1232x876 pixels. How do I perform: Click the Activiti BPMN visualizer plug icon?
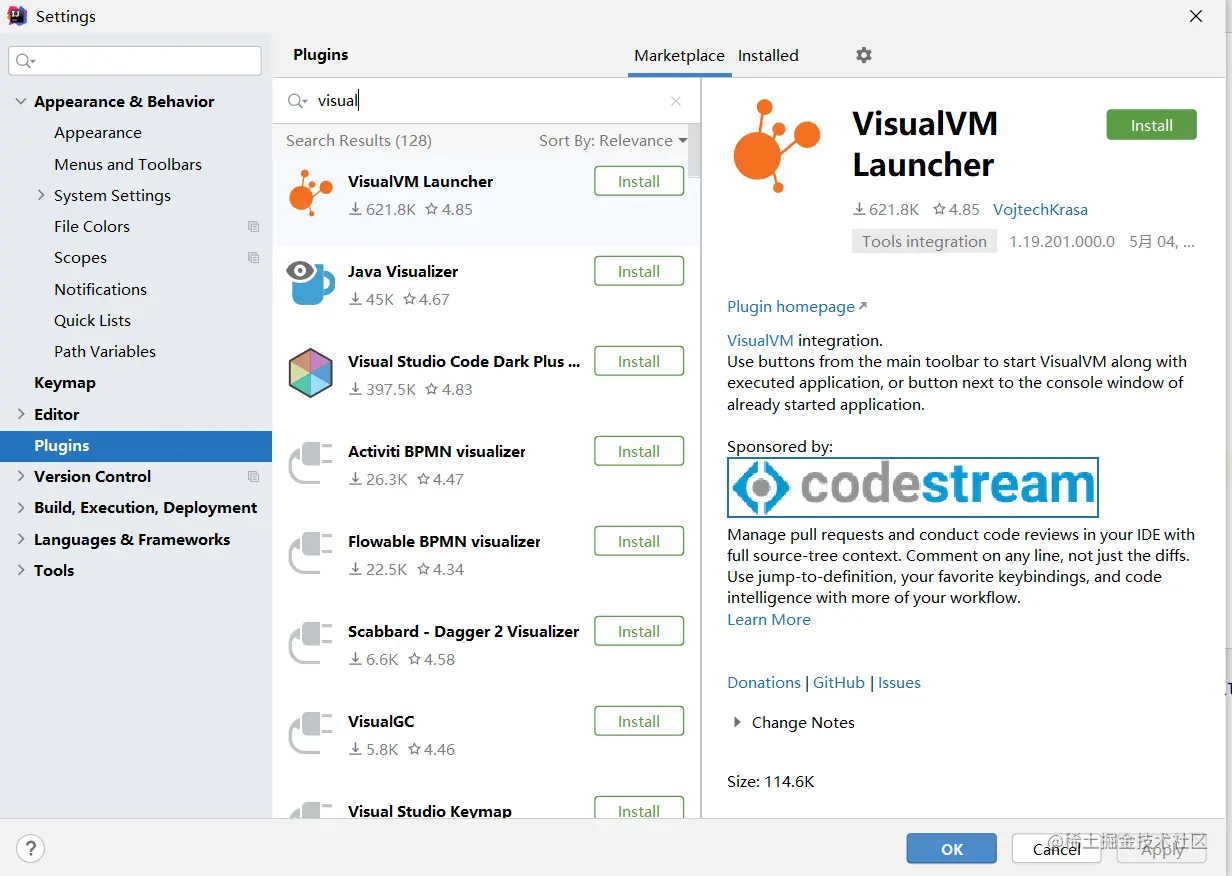pyautogui.click(x=310, y=463)
